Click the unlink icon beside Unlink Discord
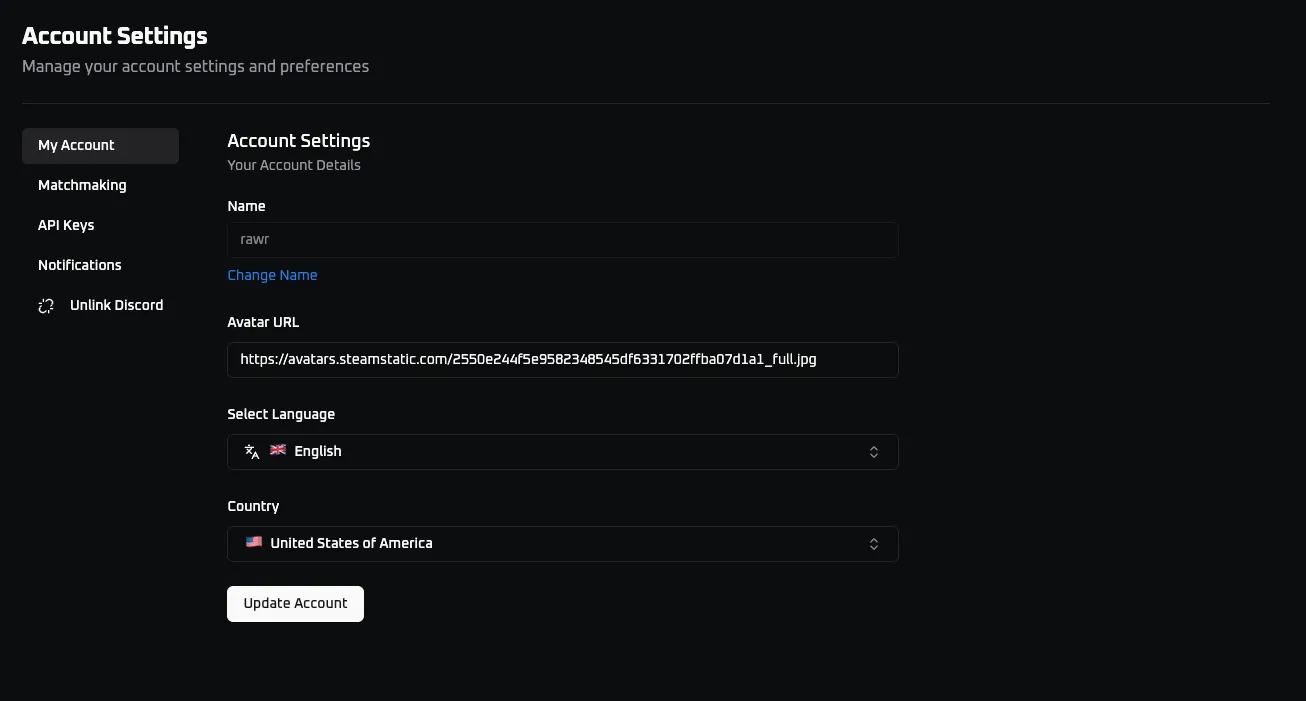 pyautogui.click(x=46, y=305)
